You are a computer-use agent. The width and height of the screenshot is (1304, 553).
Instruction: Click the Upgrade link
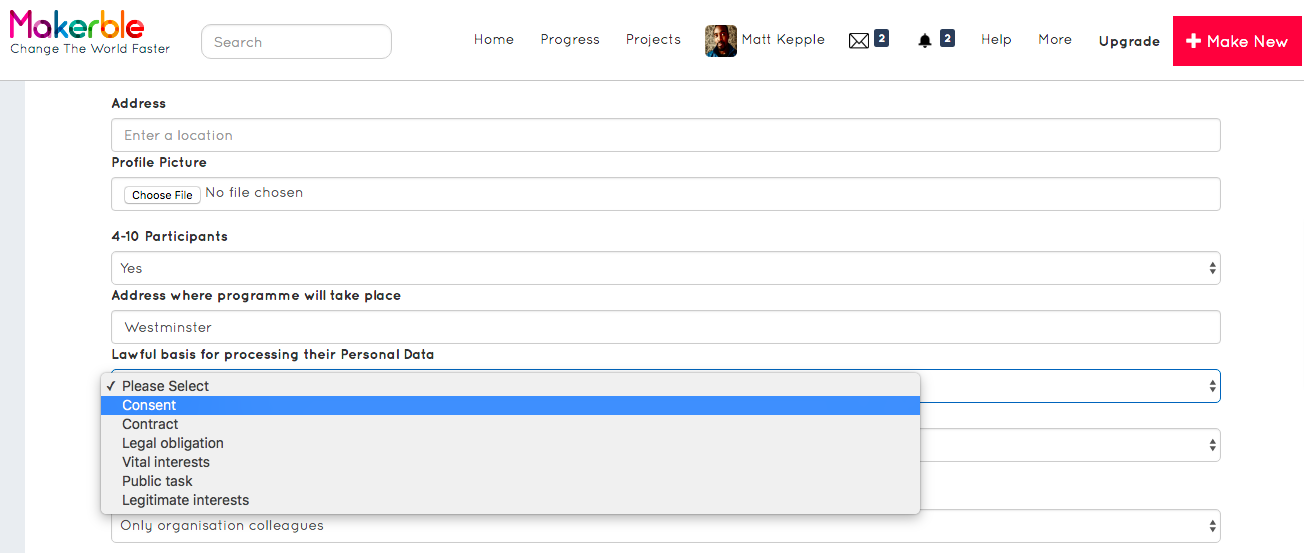(1129, 41)
